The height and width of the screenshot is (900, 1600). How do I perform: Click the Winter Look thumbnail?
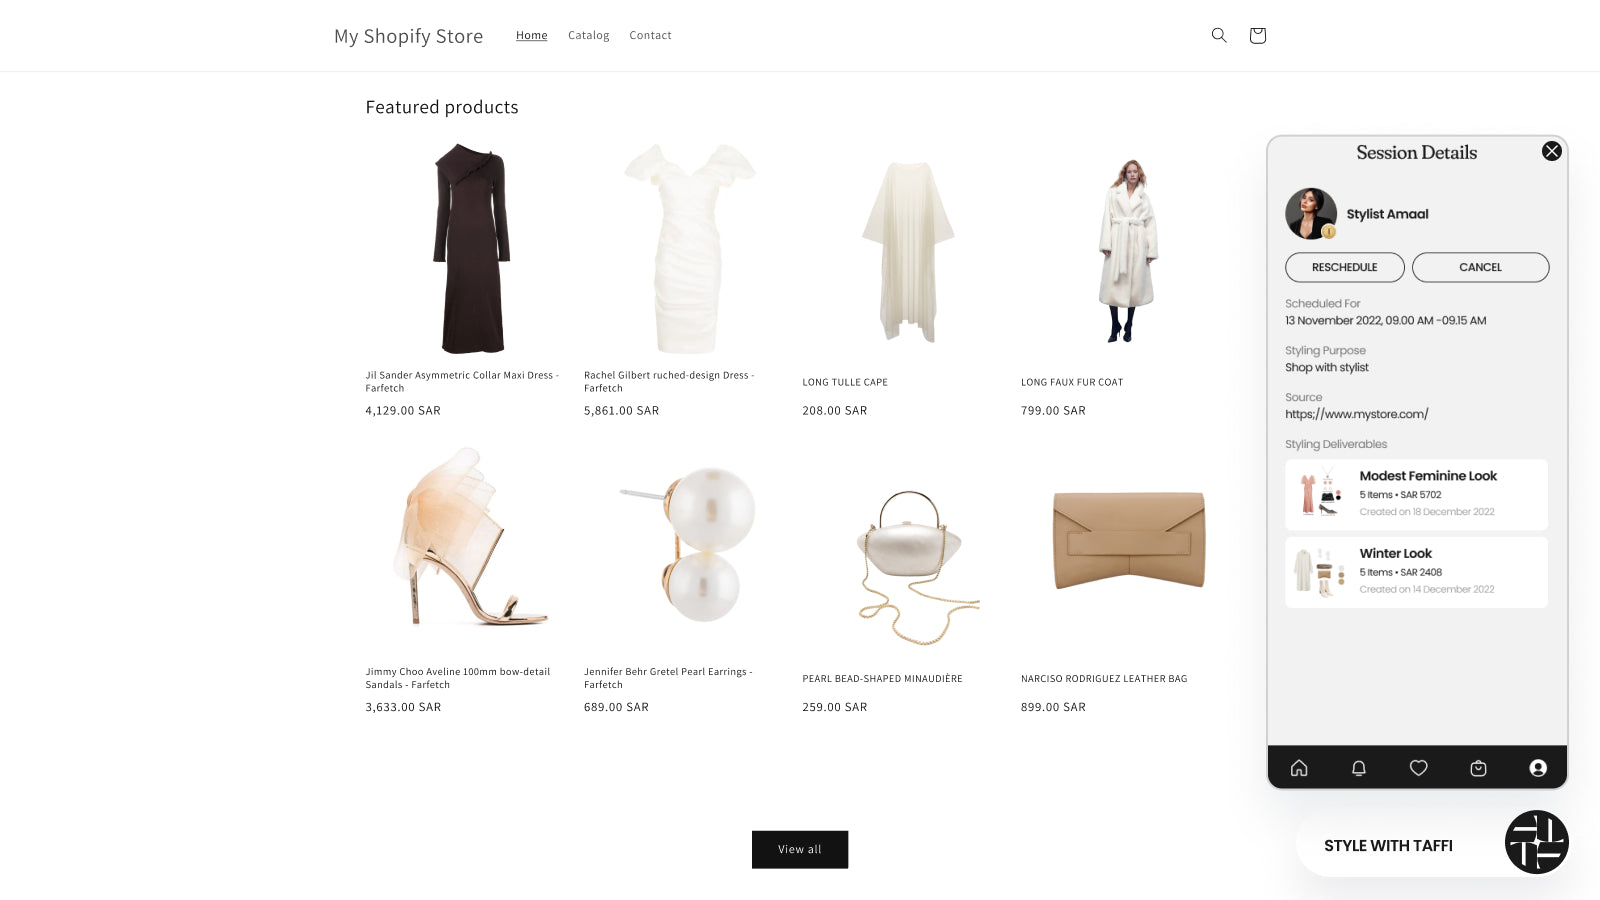tap(1319, 572)
